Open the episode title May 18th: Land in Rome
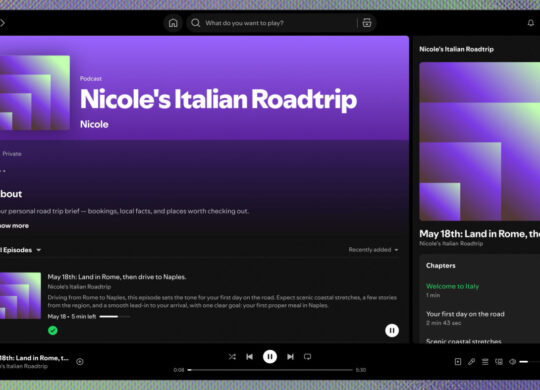 tap(117, 277)
